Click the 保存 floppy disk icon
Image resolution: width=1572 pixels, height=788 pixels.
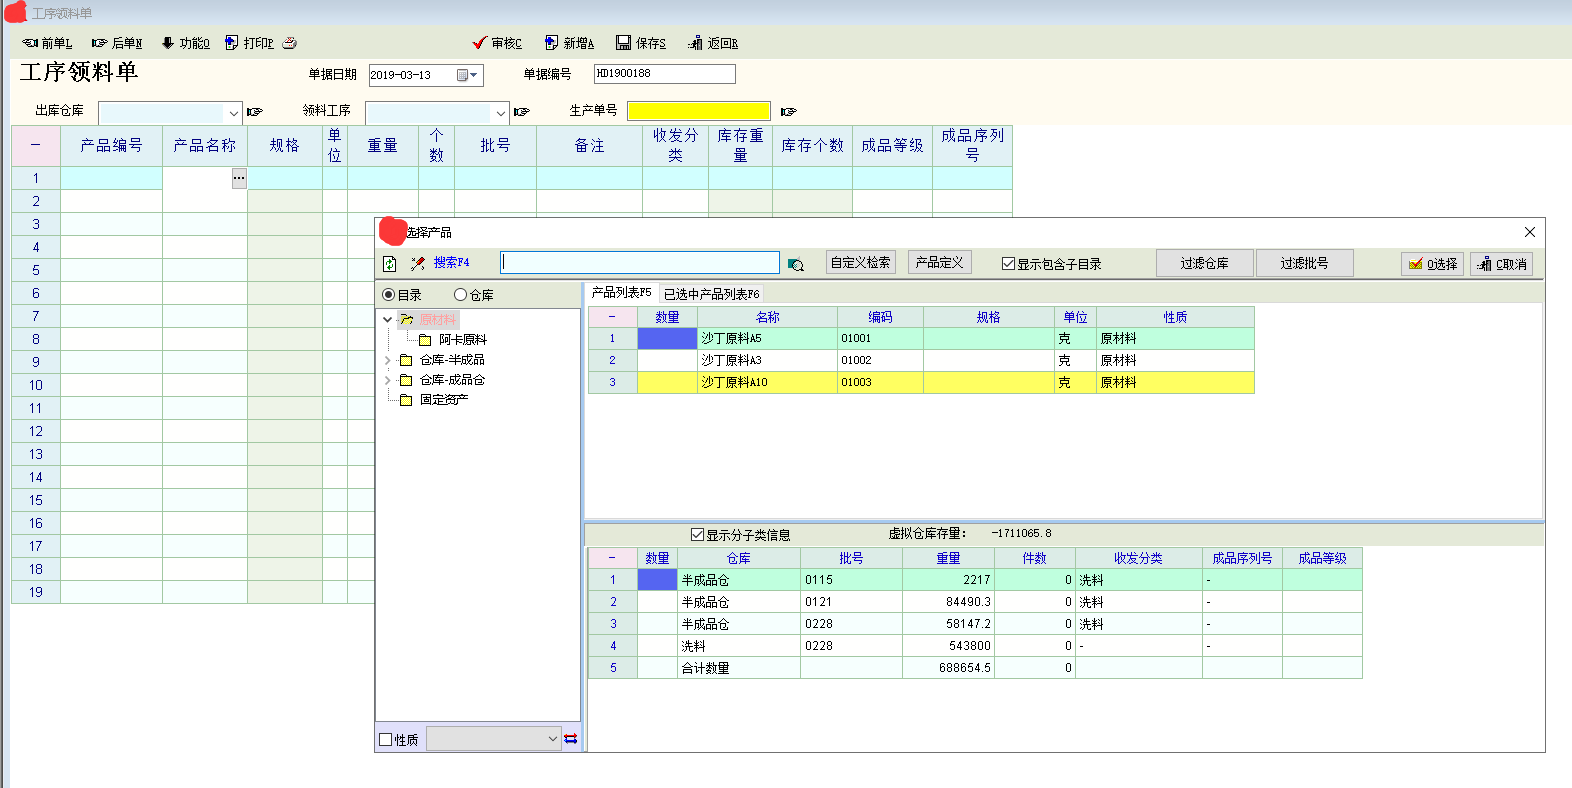623,43
